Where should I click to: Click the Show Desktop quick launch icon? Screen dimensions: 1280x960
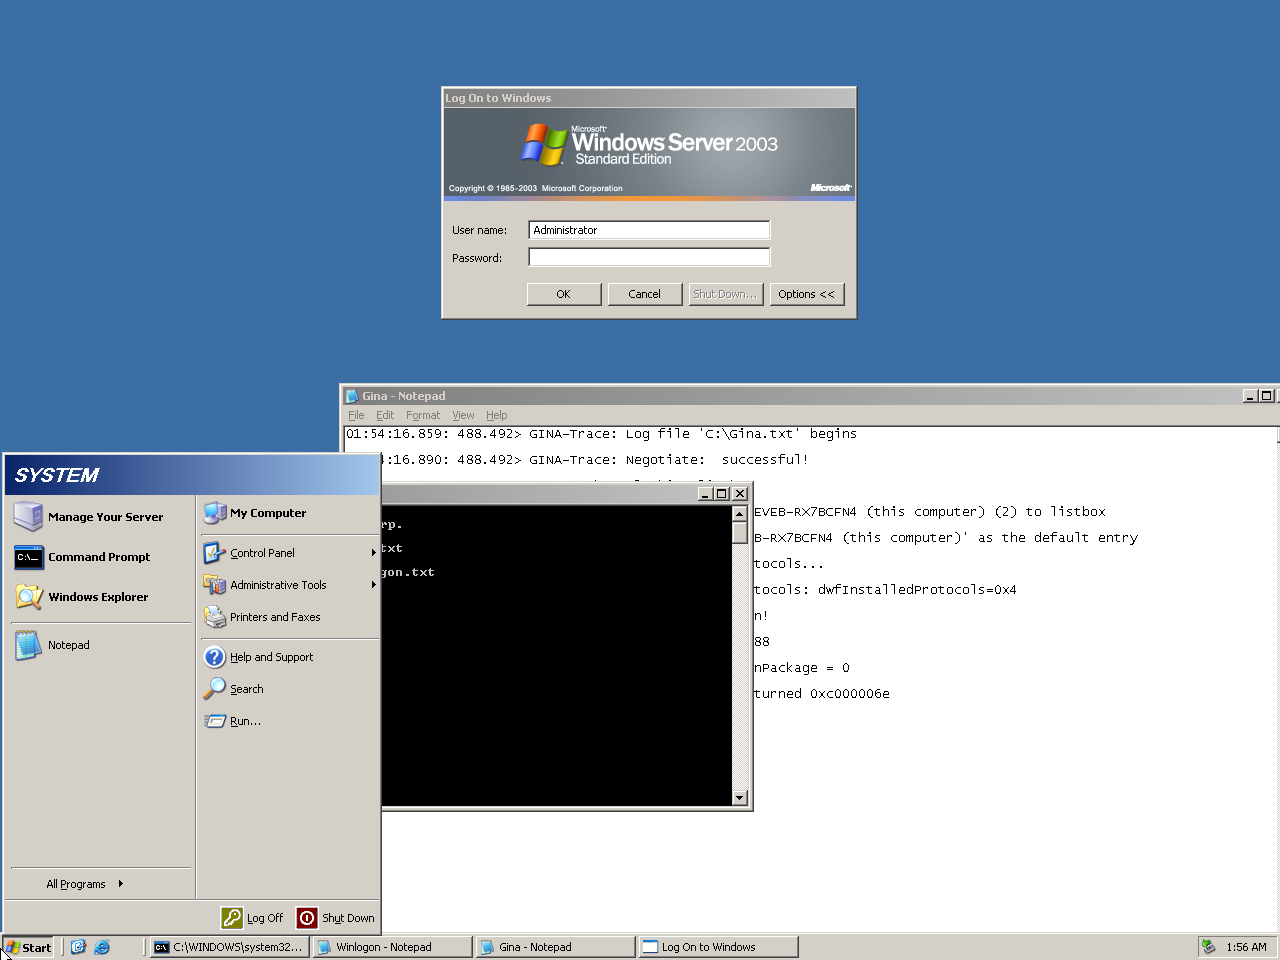(79, 947)
